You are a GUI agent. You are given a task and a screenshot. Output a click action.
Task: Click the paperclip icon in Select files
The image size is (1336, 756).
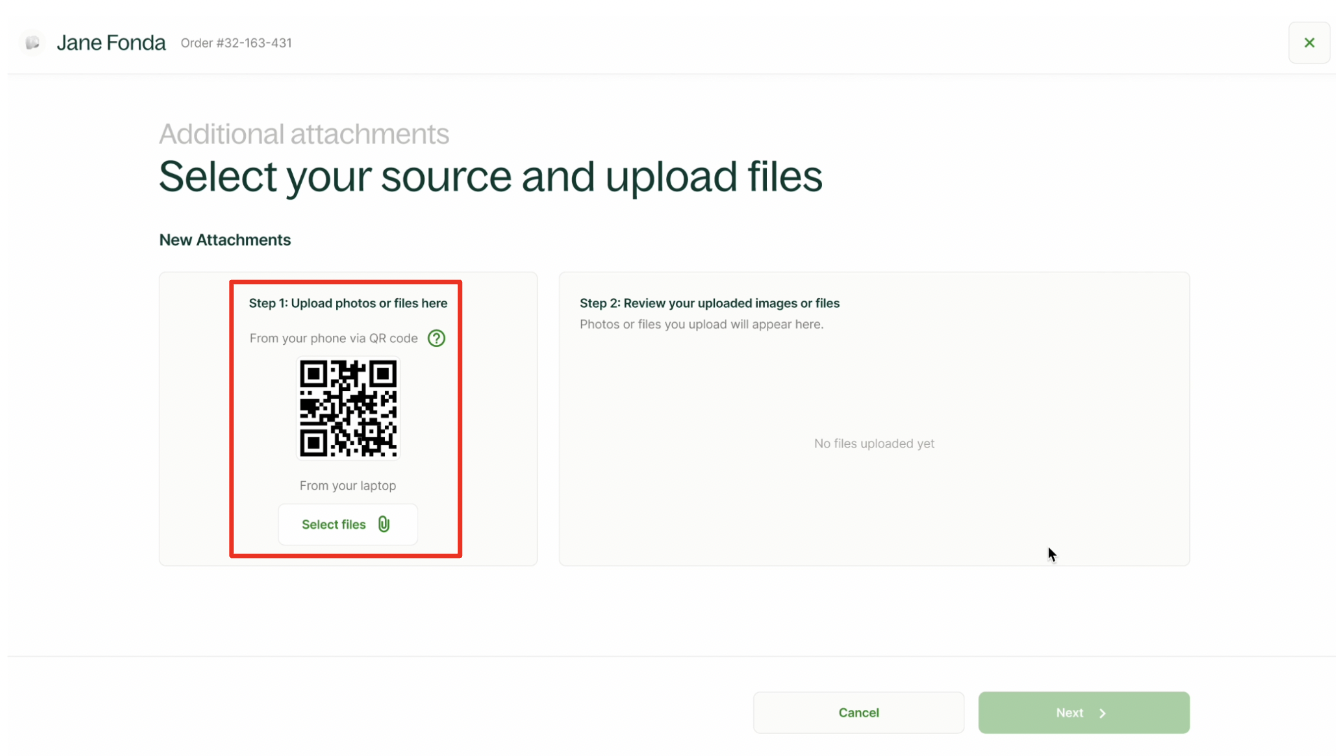(x=384, y=524)
